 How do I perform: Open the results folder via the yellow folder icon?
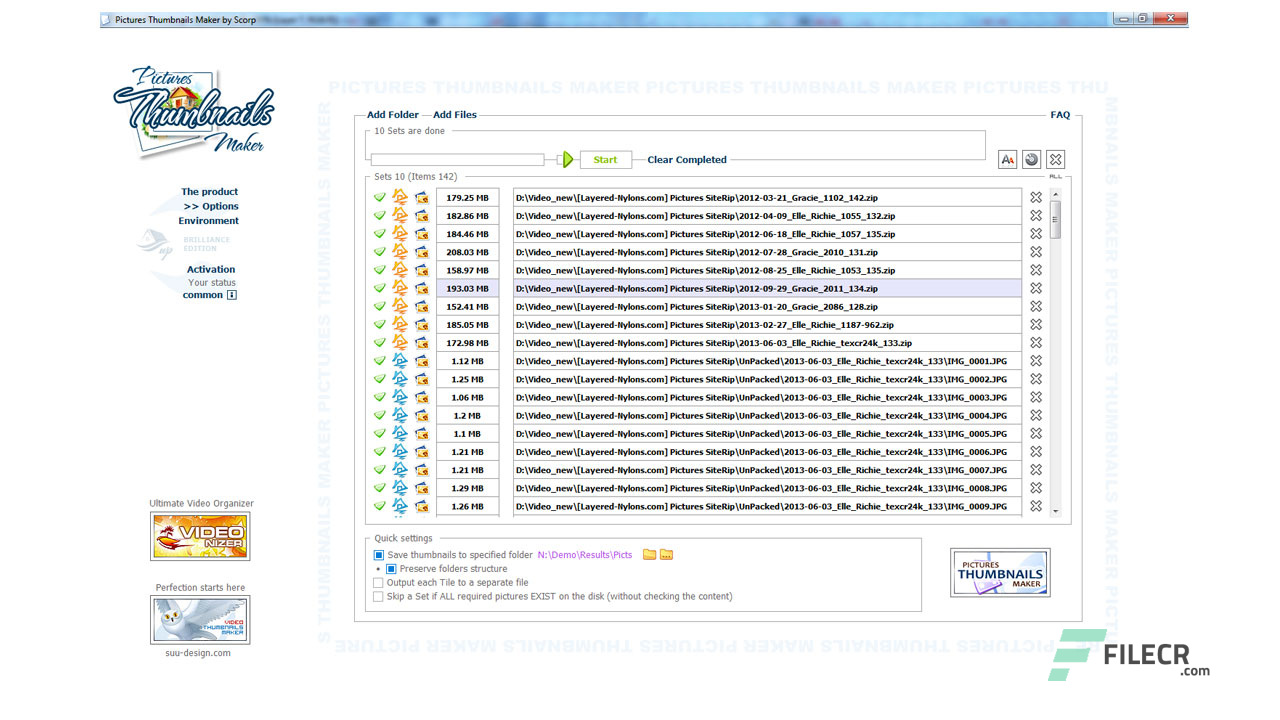(649, 555)
